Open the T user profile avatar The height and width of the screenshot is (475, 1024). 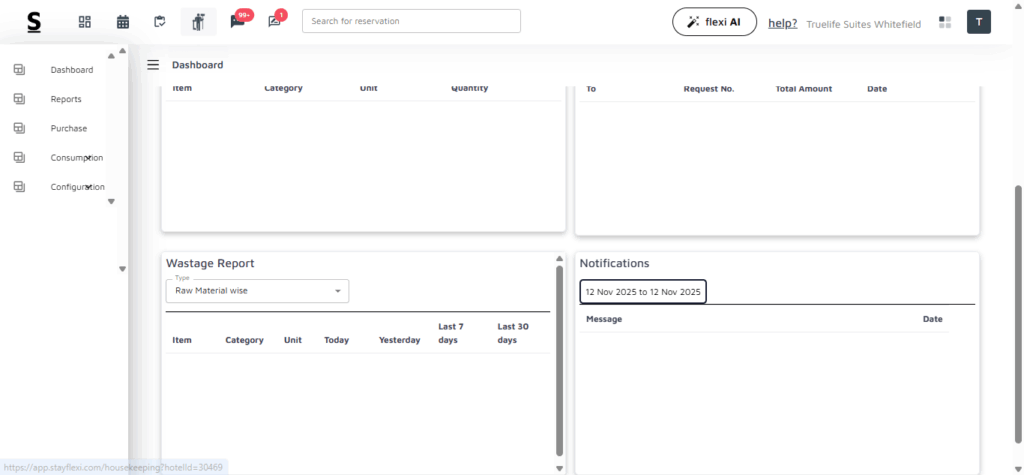point(978,22)
